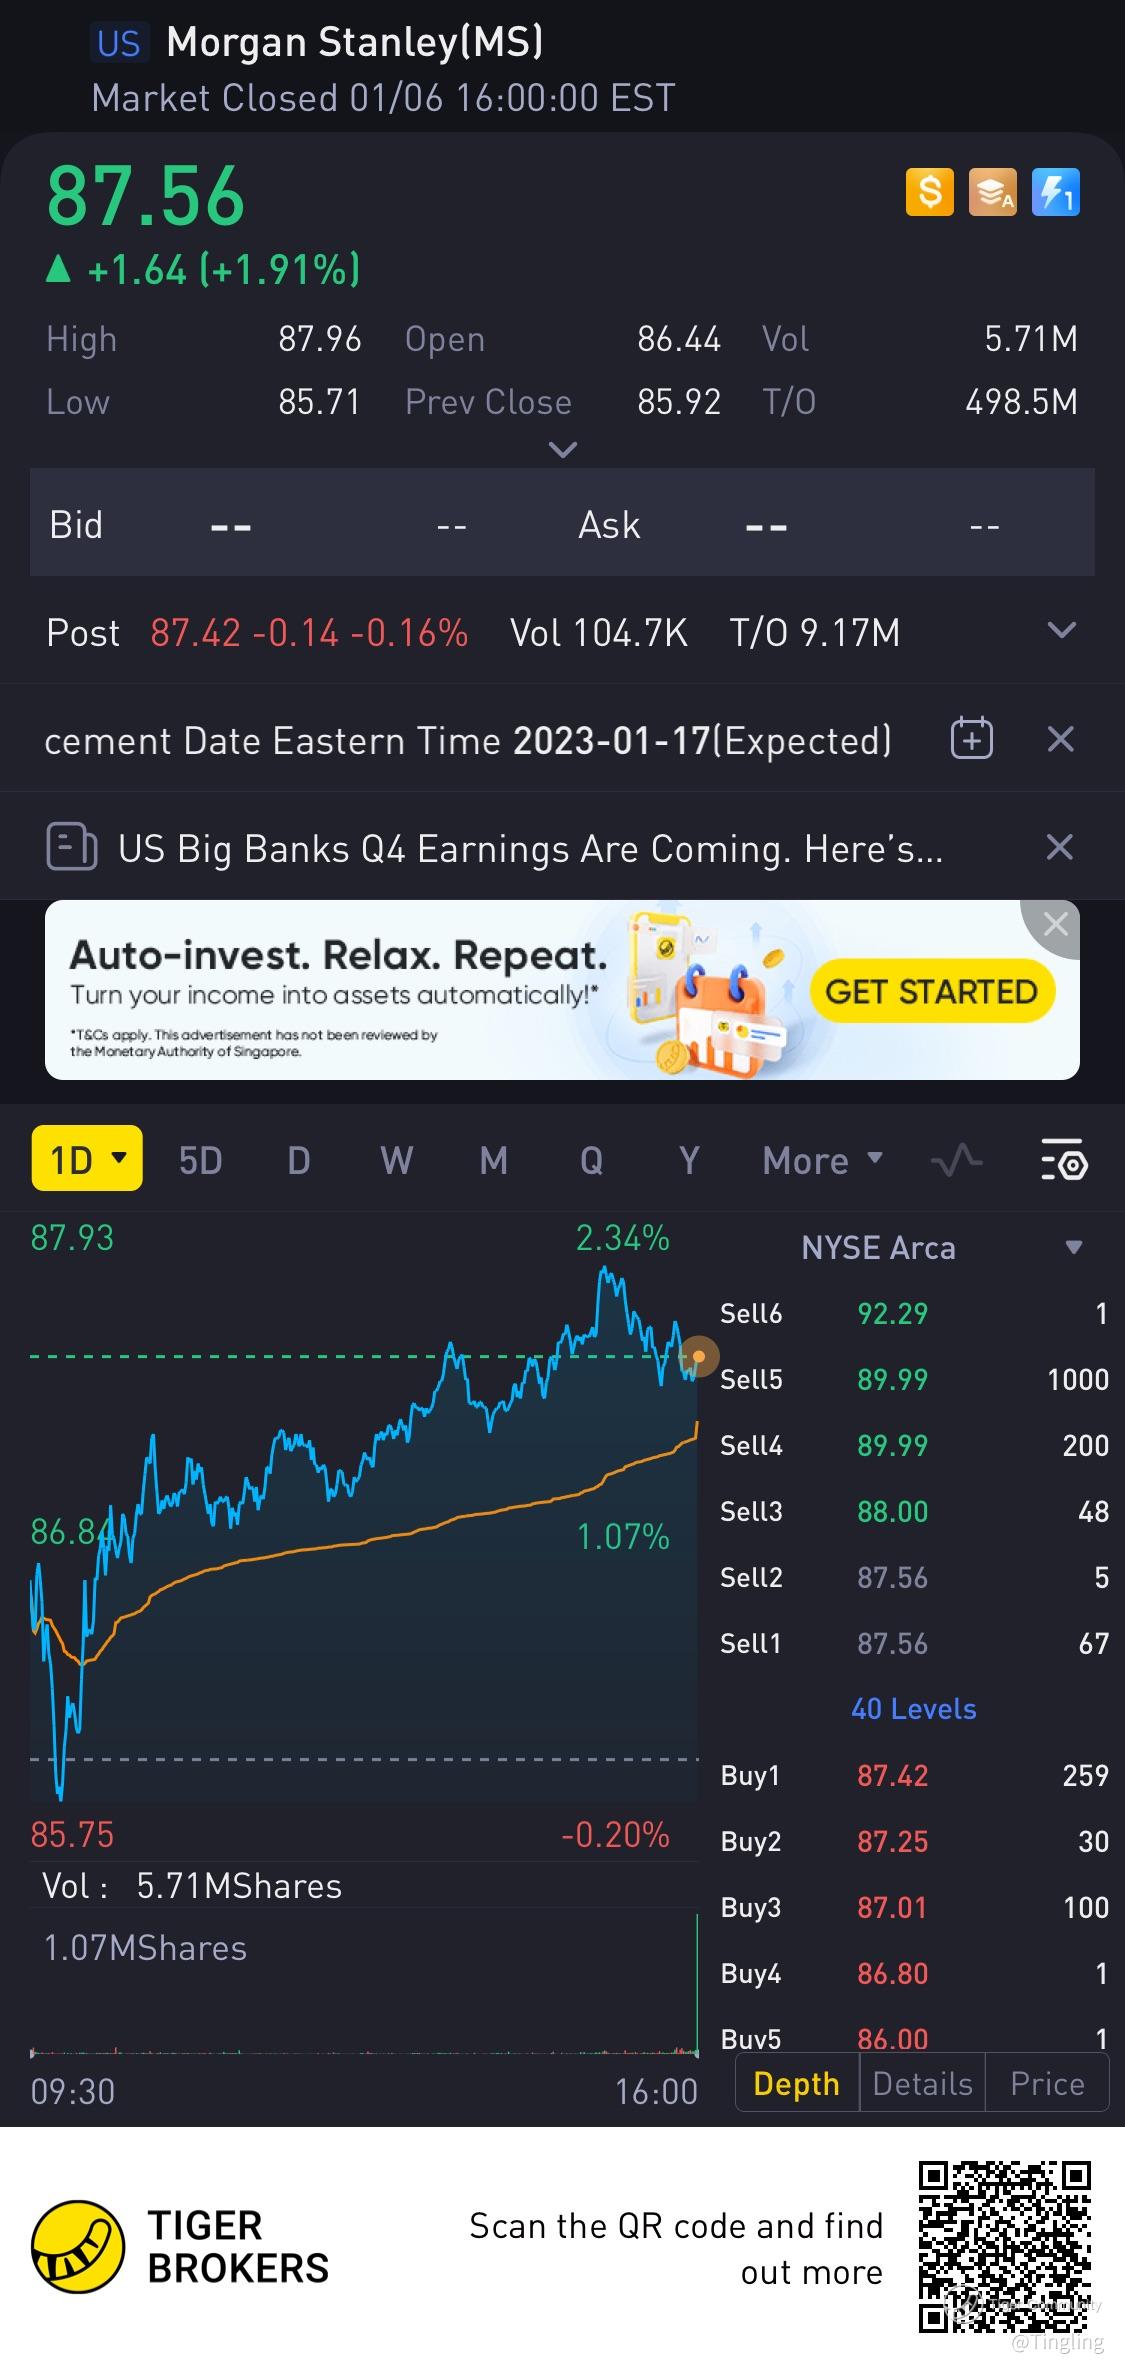Select the Depth tab

(x=797, y=2083)
